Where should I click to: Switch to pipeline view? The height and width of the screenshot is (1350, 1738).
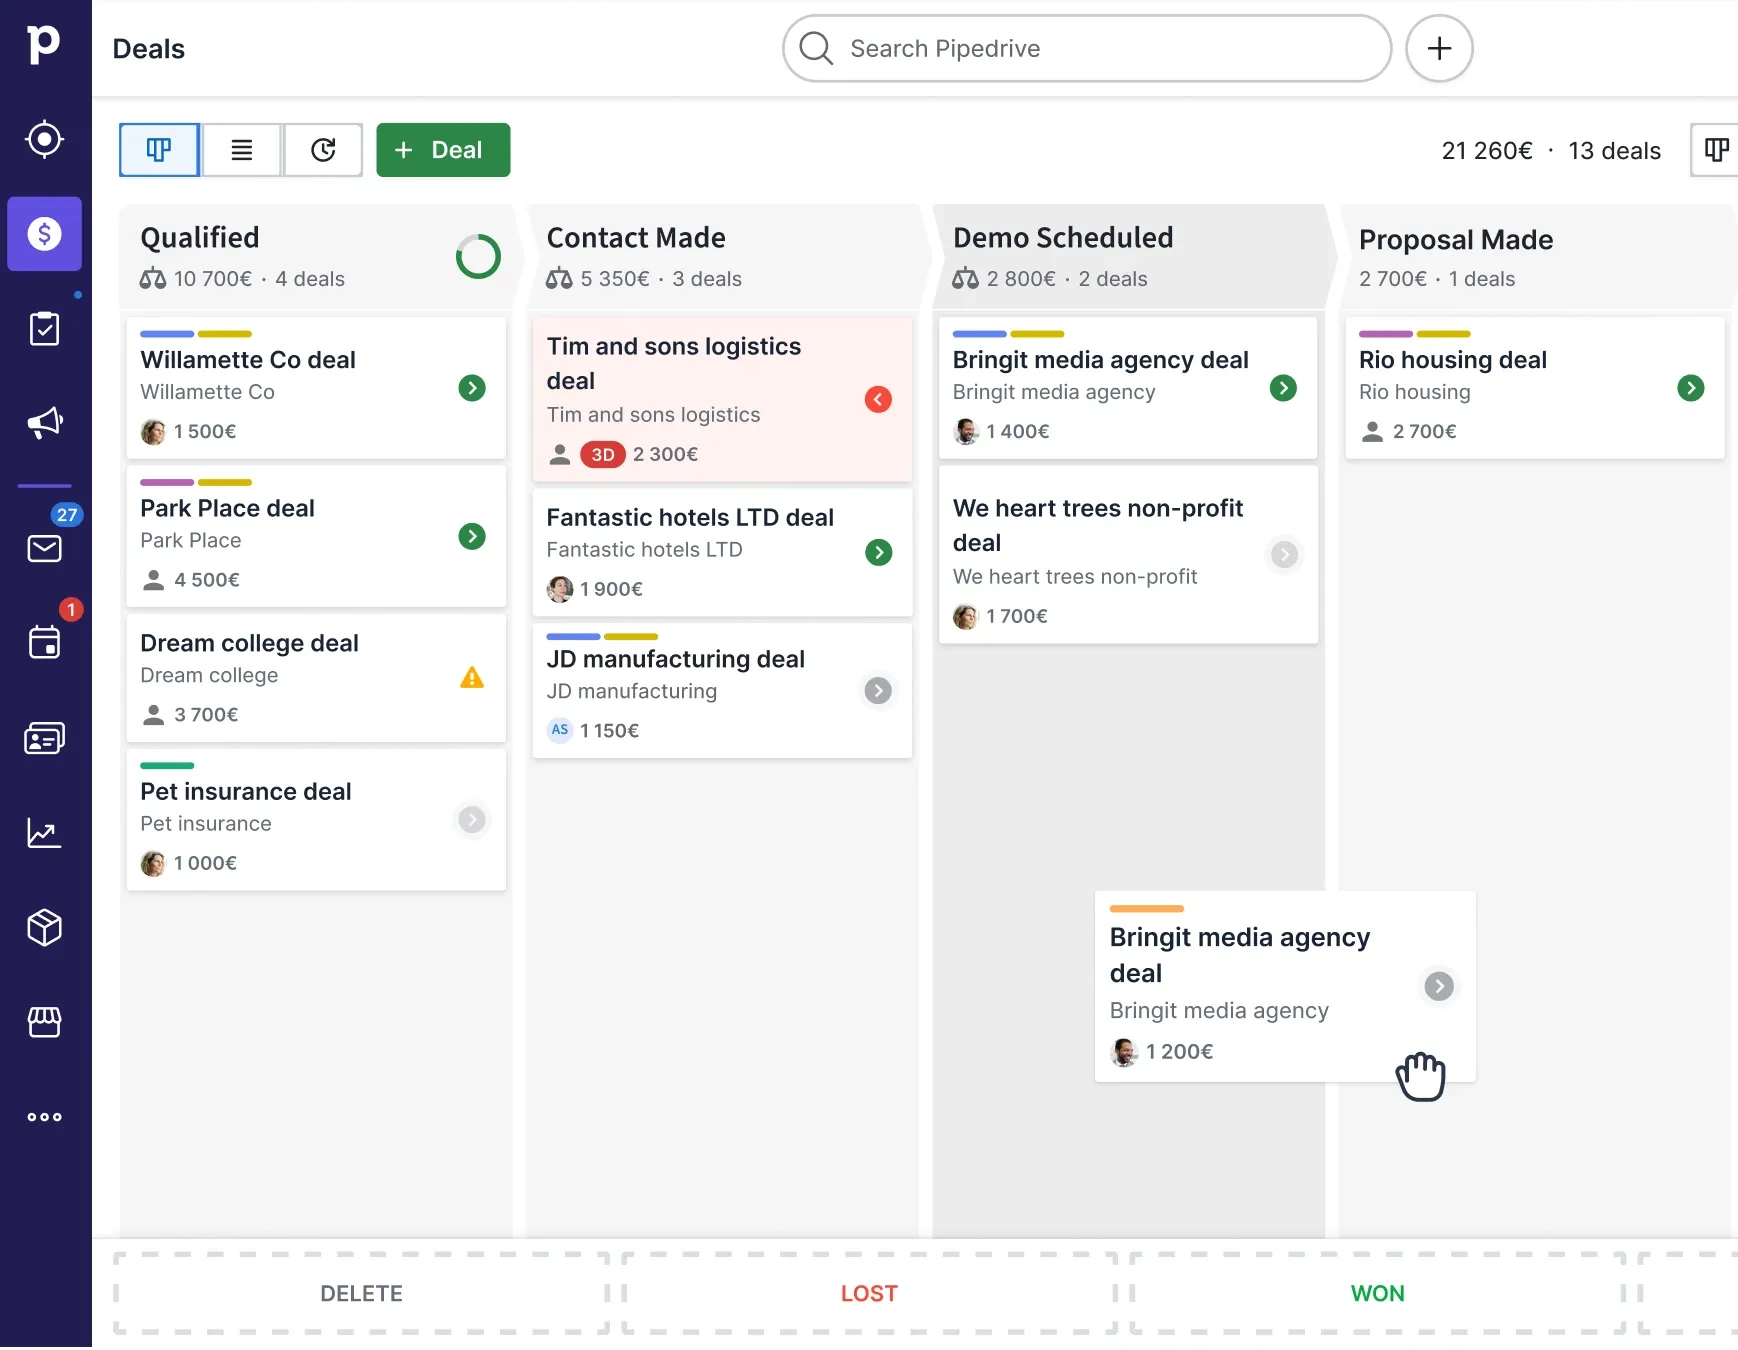tap(160, 150)
